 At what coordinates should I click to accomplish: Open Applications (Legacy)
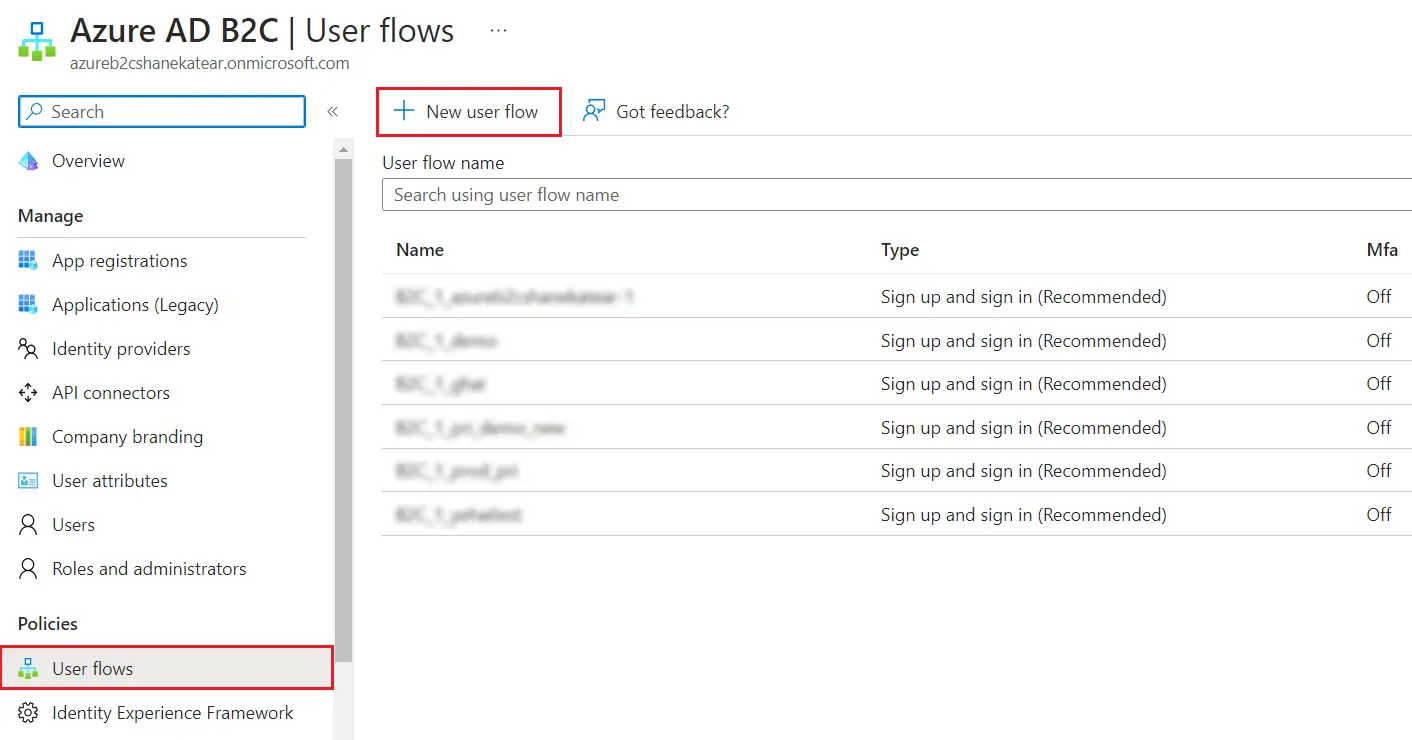(x=135, y=305)
